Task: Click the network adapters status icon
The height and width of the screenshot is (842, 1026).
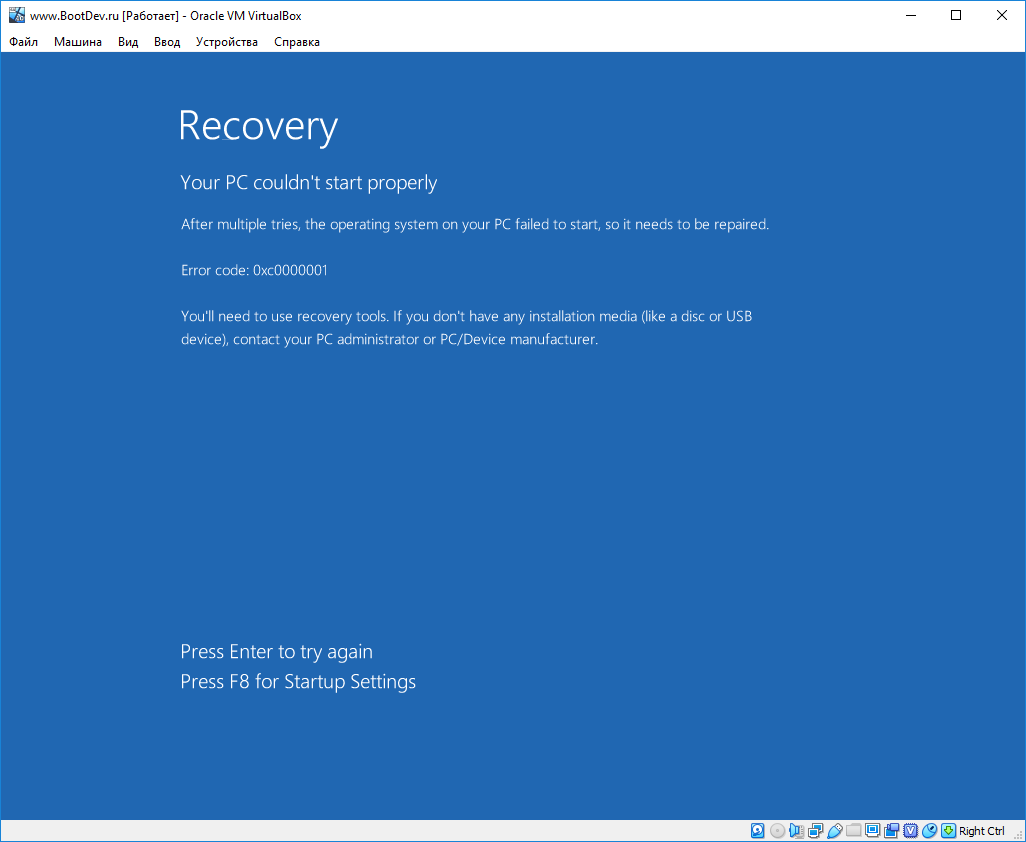Action: 815,831
